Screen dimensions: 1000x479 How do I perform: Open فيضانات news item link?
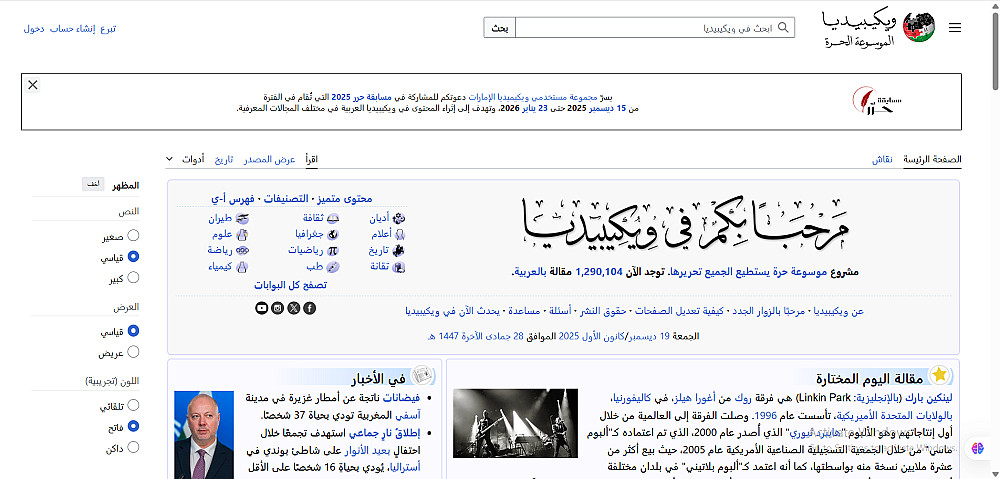tap(403, 397)
